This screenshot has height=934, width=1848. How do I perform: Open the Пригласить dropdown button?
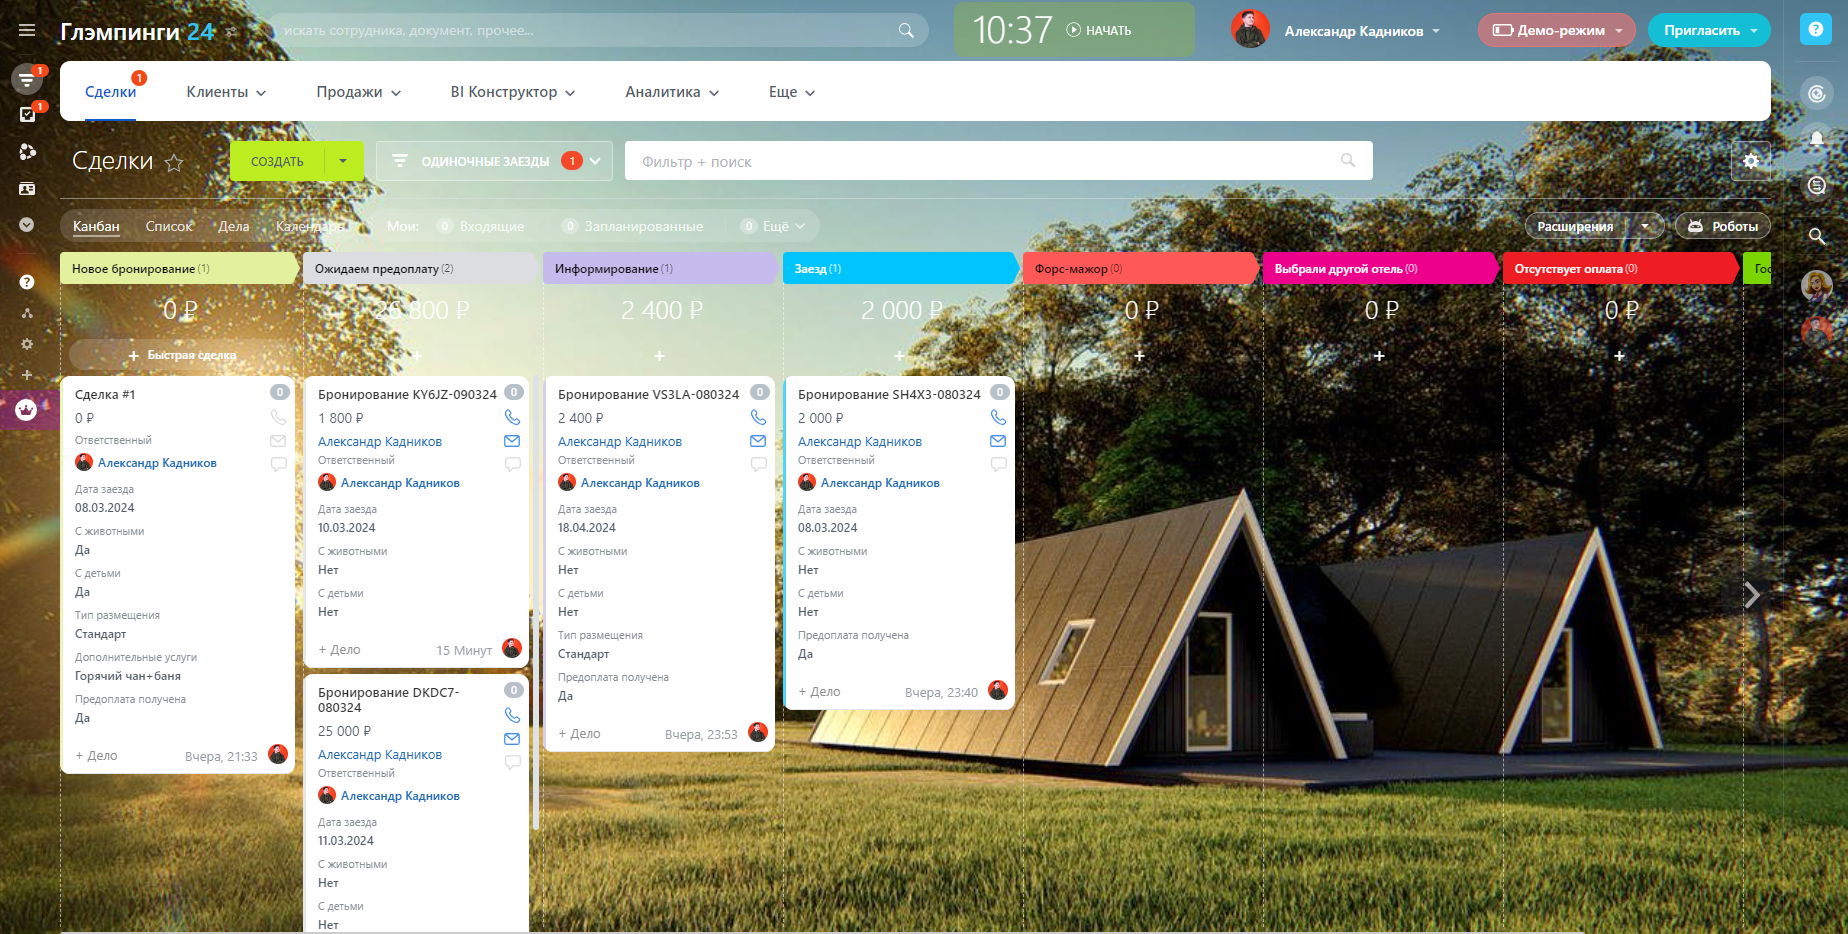pos(1709,30)
